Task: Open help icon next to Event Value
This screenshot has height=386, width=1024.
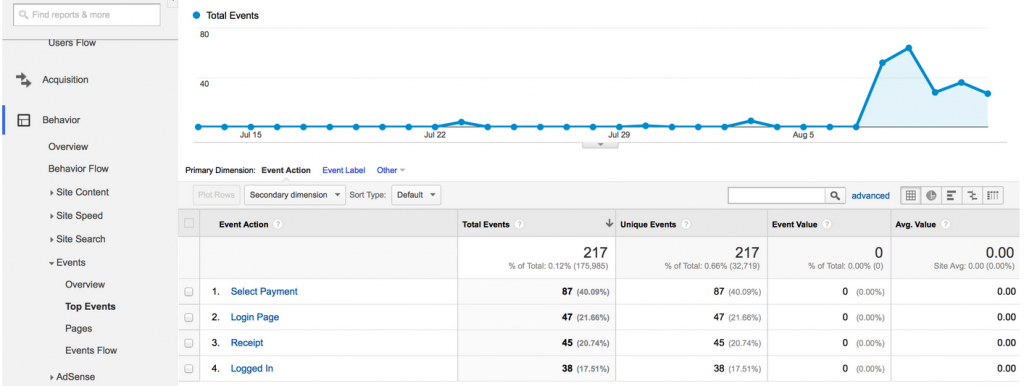Action: click(x=827, y=224)
